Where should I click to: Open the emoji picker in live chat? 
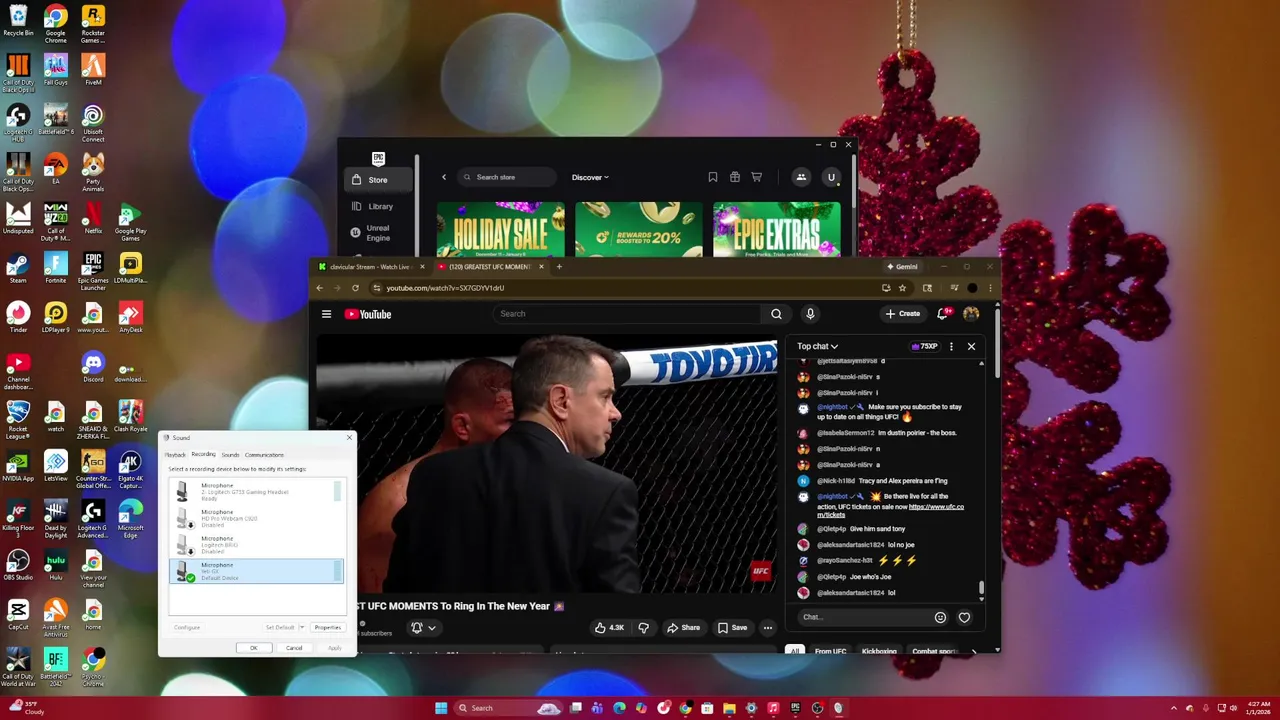pyautogui.click(x=940, y=617)
